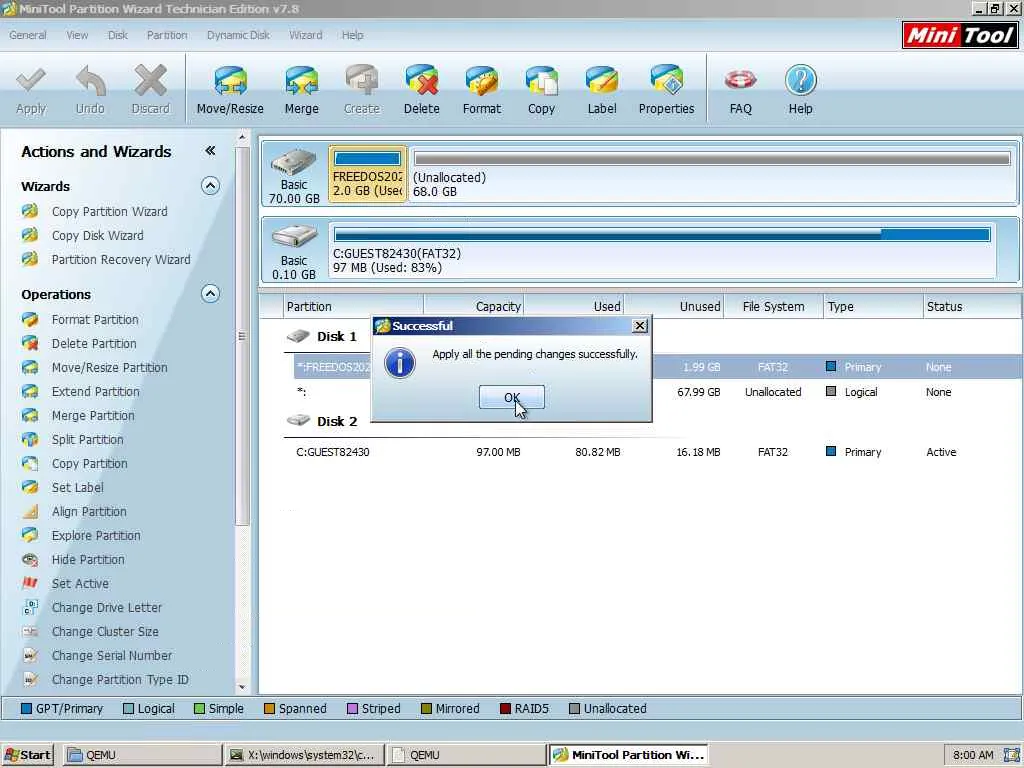Switch to the X:\windows\system32 taskbar window
1024x768 pixels.
click(x=303, y=755)
